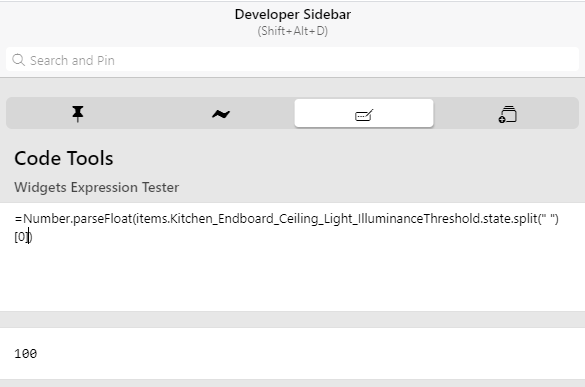Open the Pinned items tab with pin icon
Image resolution: width=585 pixels, height=387 pixels.
[x=78, y=113]
